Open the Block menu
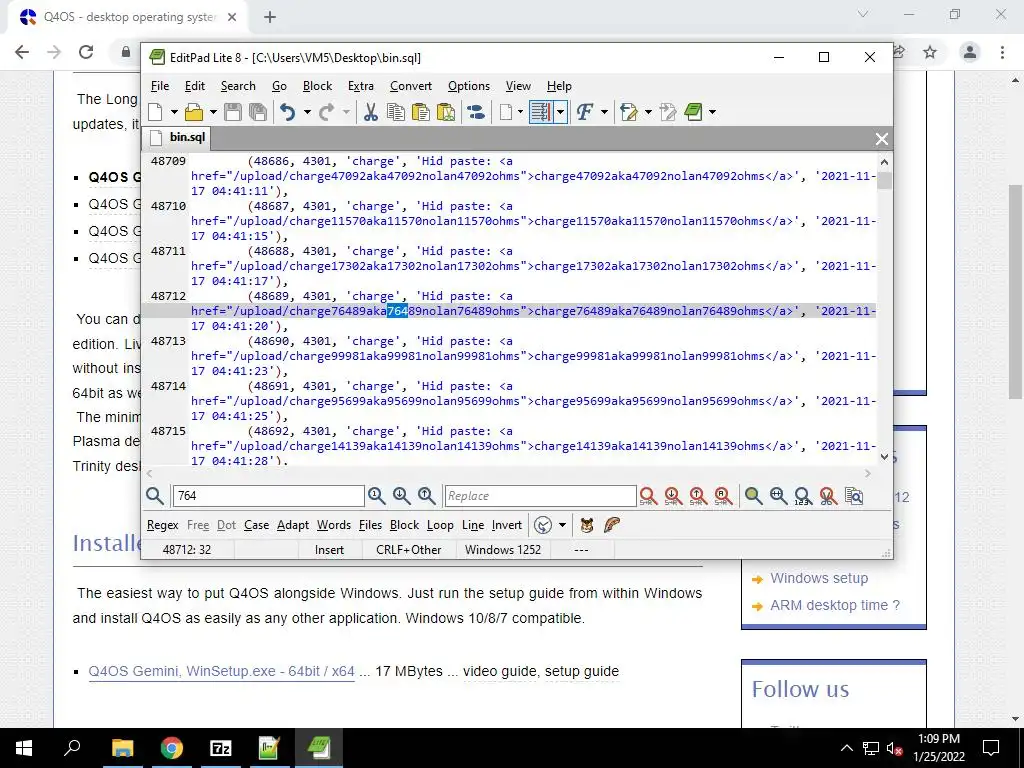The width and height of the screenshot is (1024, 768). (x=317, y=86)
